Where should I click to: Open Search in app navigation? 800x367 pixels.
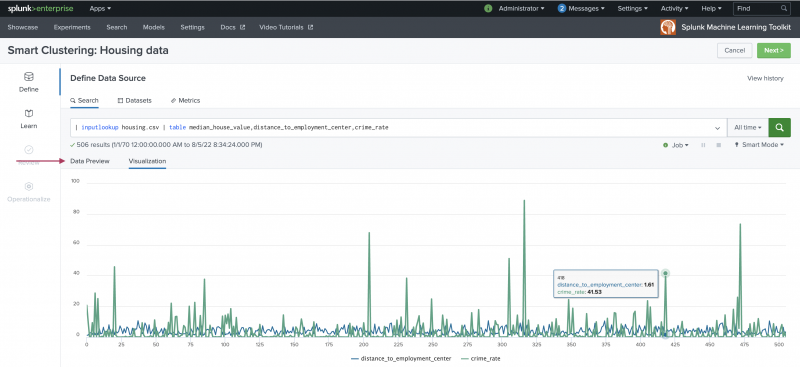point(117,27)
